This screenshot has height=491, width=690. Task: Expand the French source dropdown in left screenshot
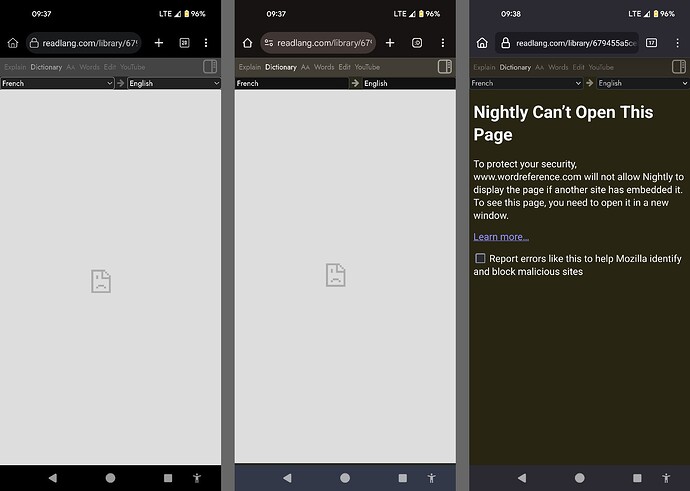[57, 83]
